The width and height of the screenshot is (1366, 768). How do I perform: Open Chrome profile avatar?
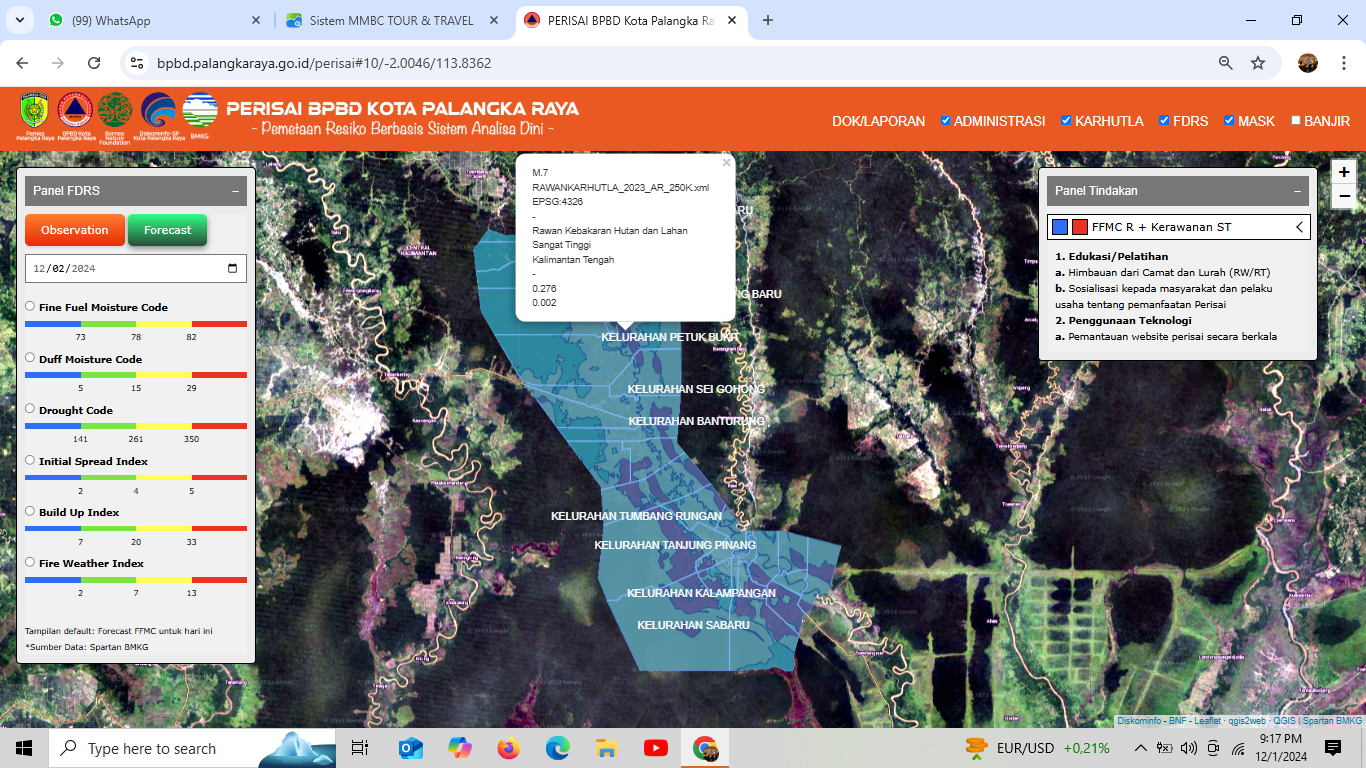click(1308, 63)
